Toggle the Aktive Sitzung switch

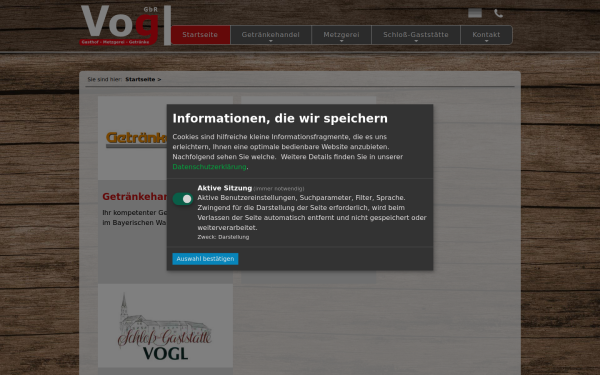183,199
